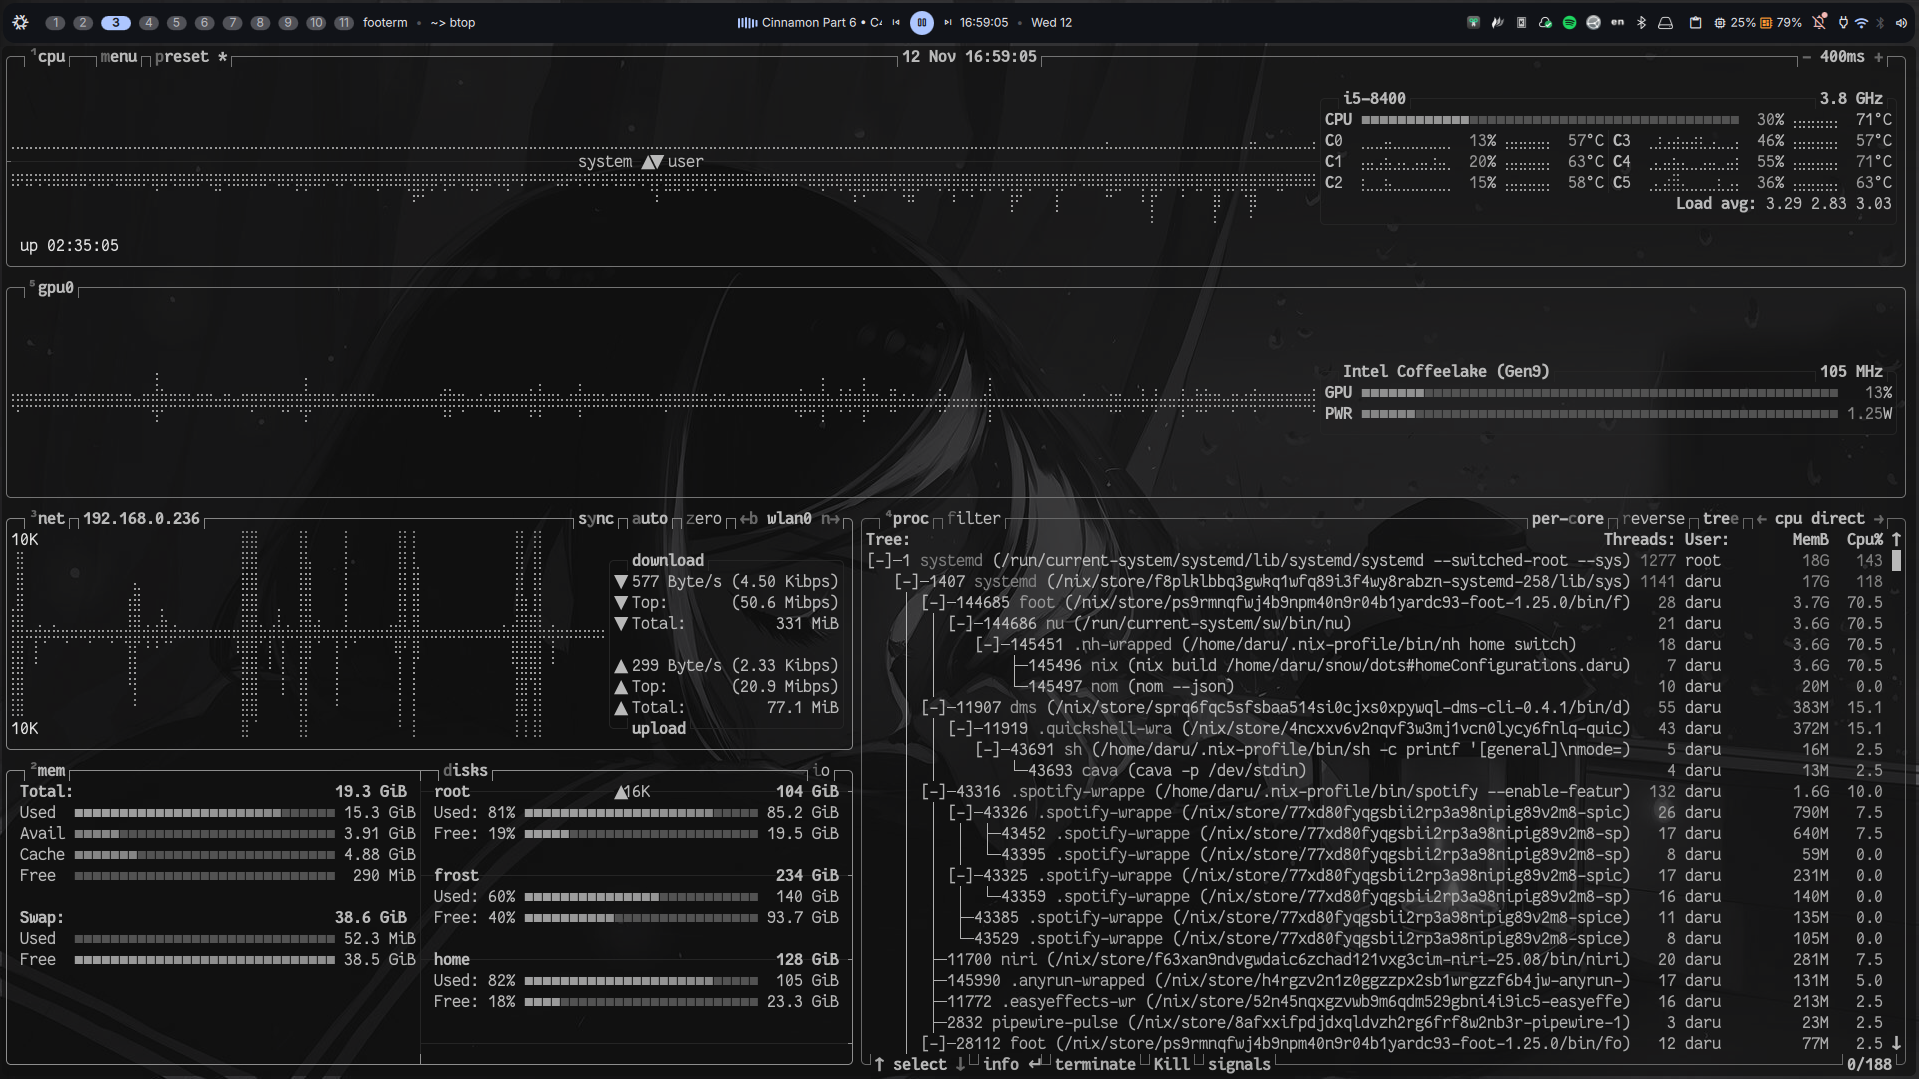Toggle per-core CPU usage in proc box

pyautogui.click(x=1567, y=518)
